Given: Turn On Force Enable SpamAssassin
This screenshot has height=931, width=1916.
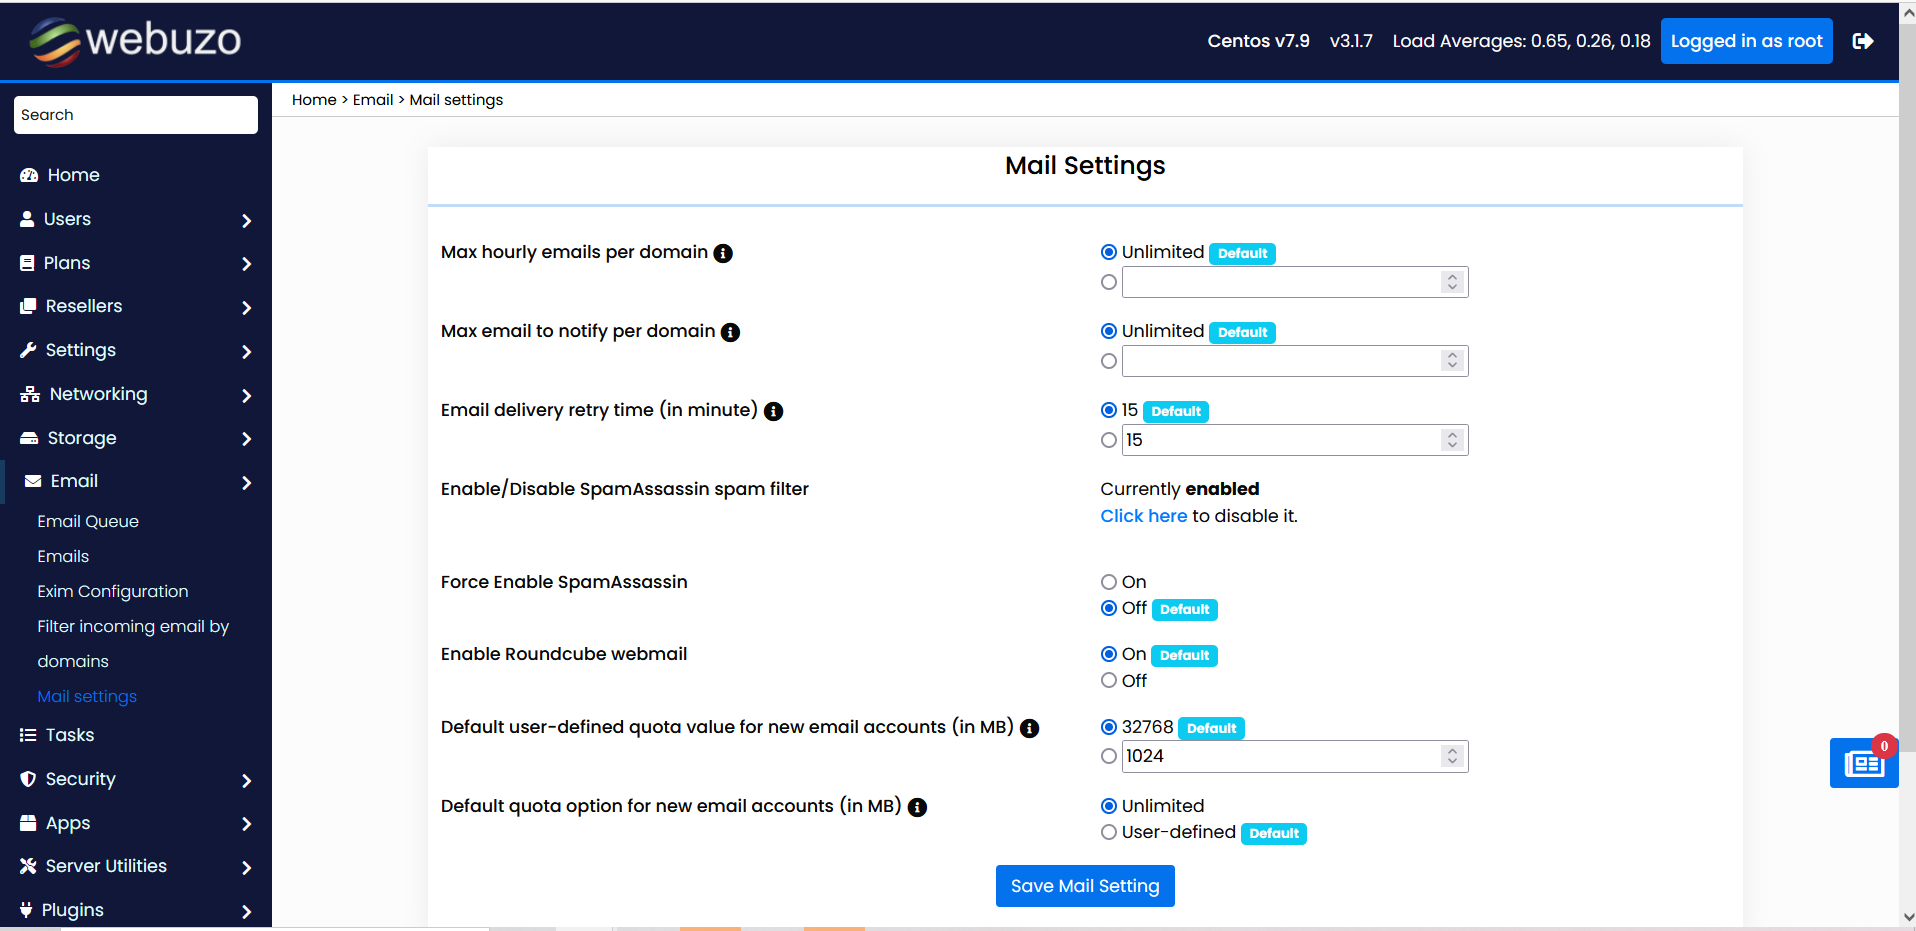Looking at the screenshot, I should coord(1109,582).
